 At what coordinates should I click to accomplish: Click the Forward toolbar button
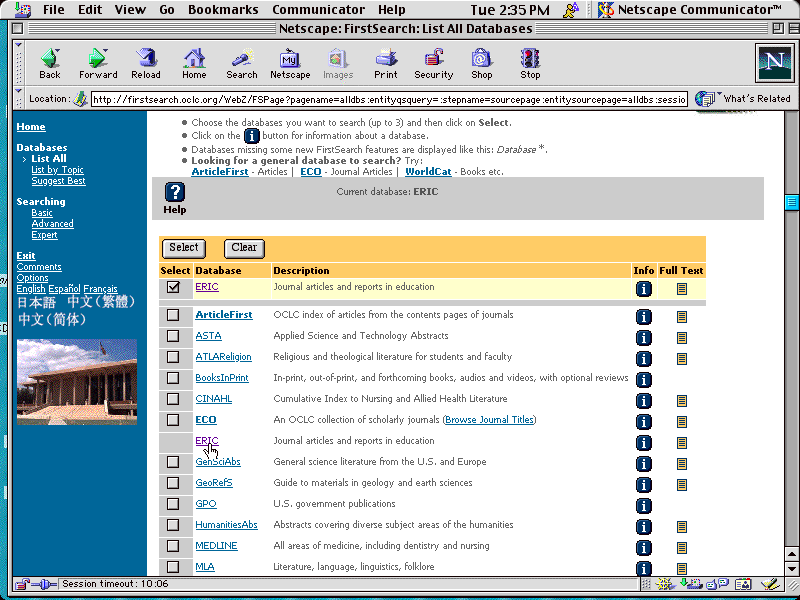pos(98,64)
